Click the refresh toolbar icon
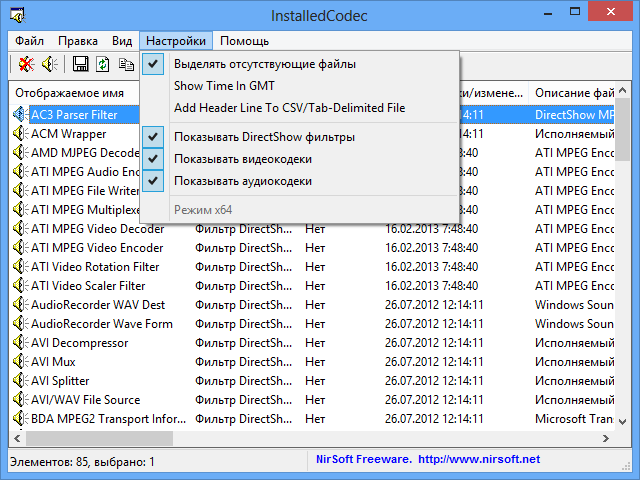 tap(103, 64)
